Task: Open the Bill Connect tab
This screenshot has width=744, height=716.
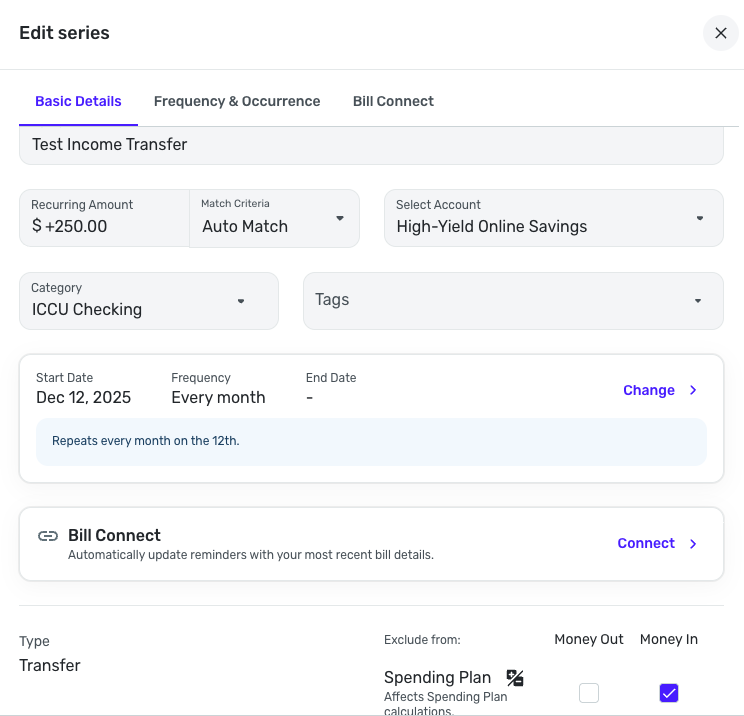Action: 393,101
